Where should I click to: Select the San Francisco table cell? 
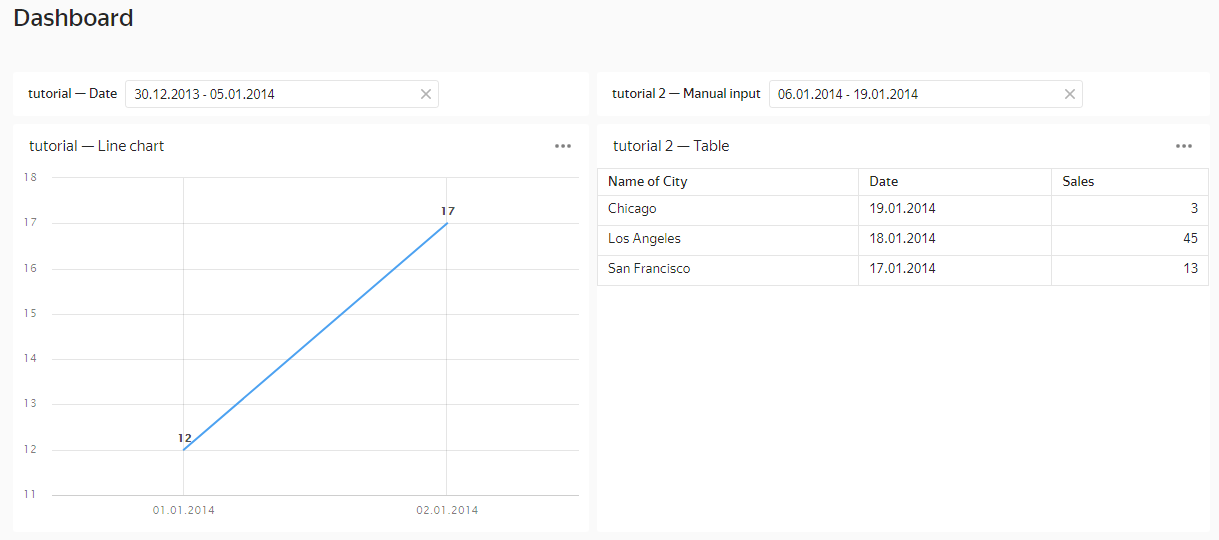tap(649, 269)
